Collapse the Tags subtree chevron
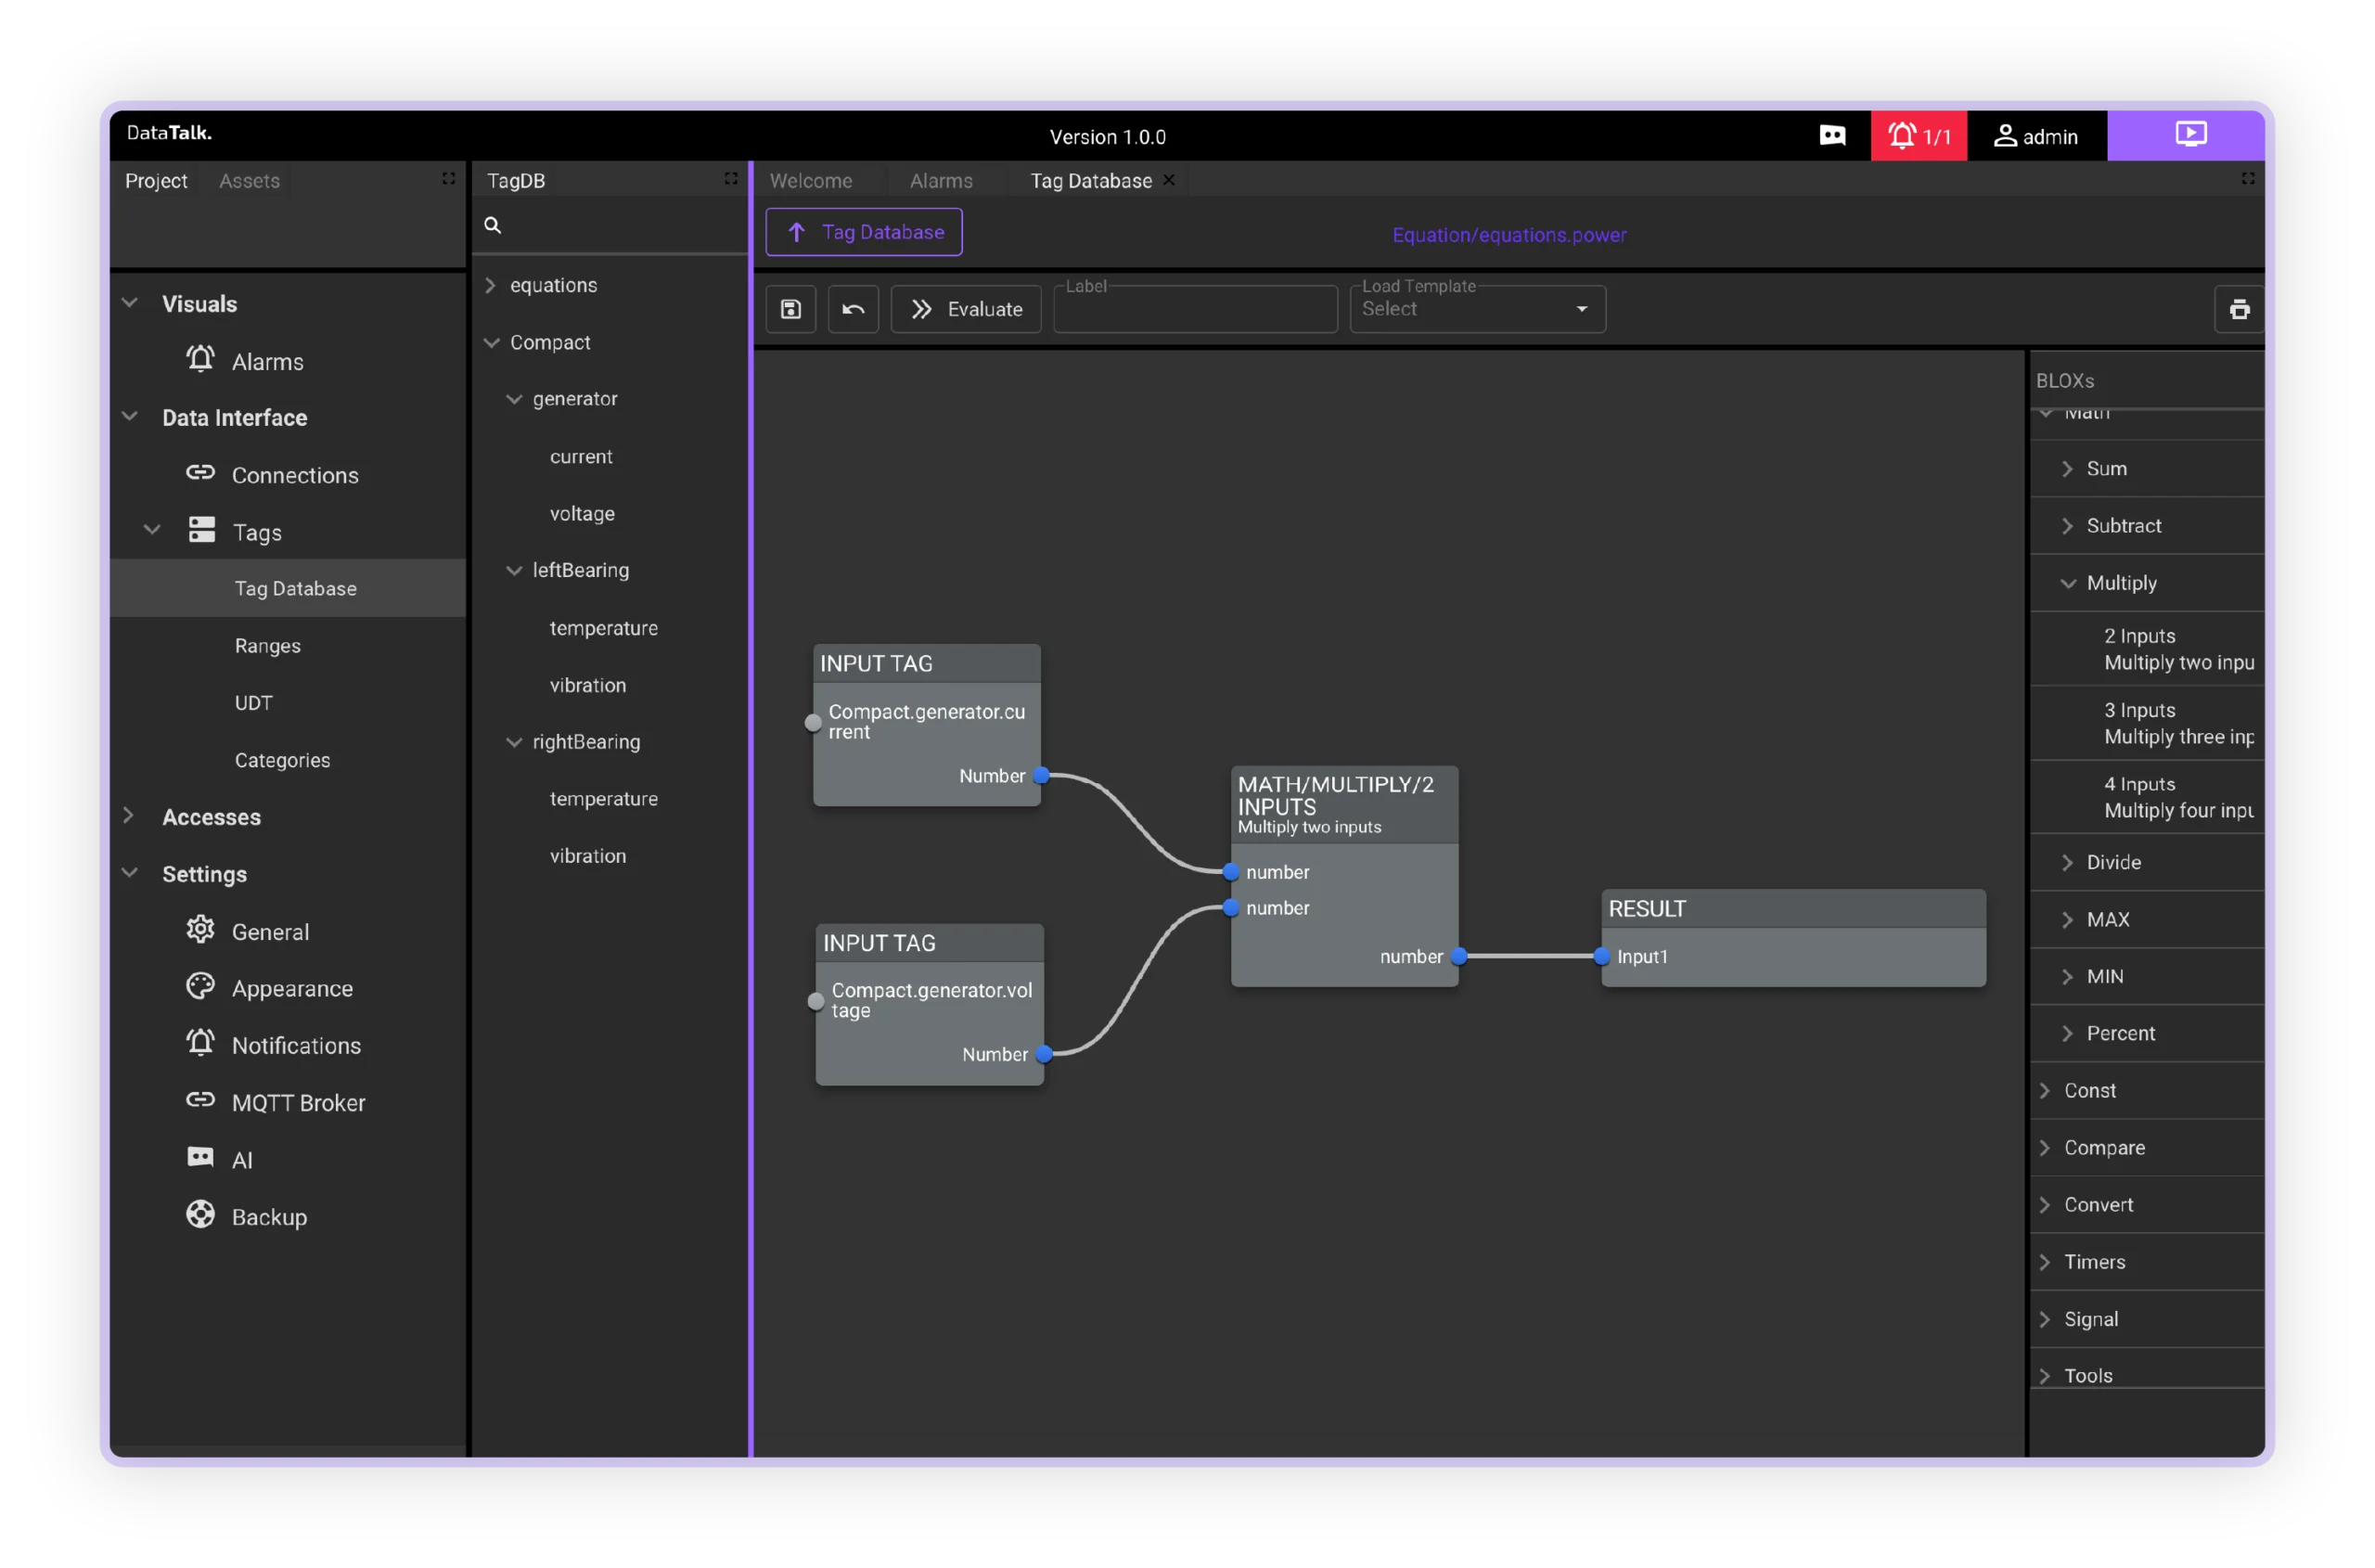Screen dimensions: 2375x1568 pos(152,530)
